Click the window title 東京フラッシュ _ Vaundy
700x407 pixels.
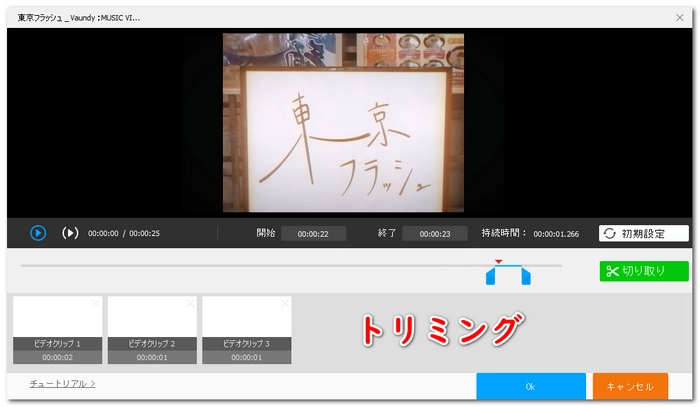coord(79,18)
